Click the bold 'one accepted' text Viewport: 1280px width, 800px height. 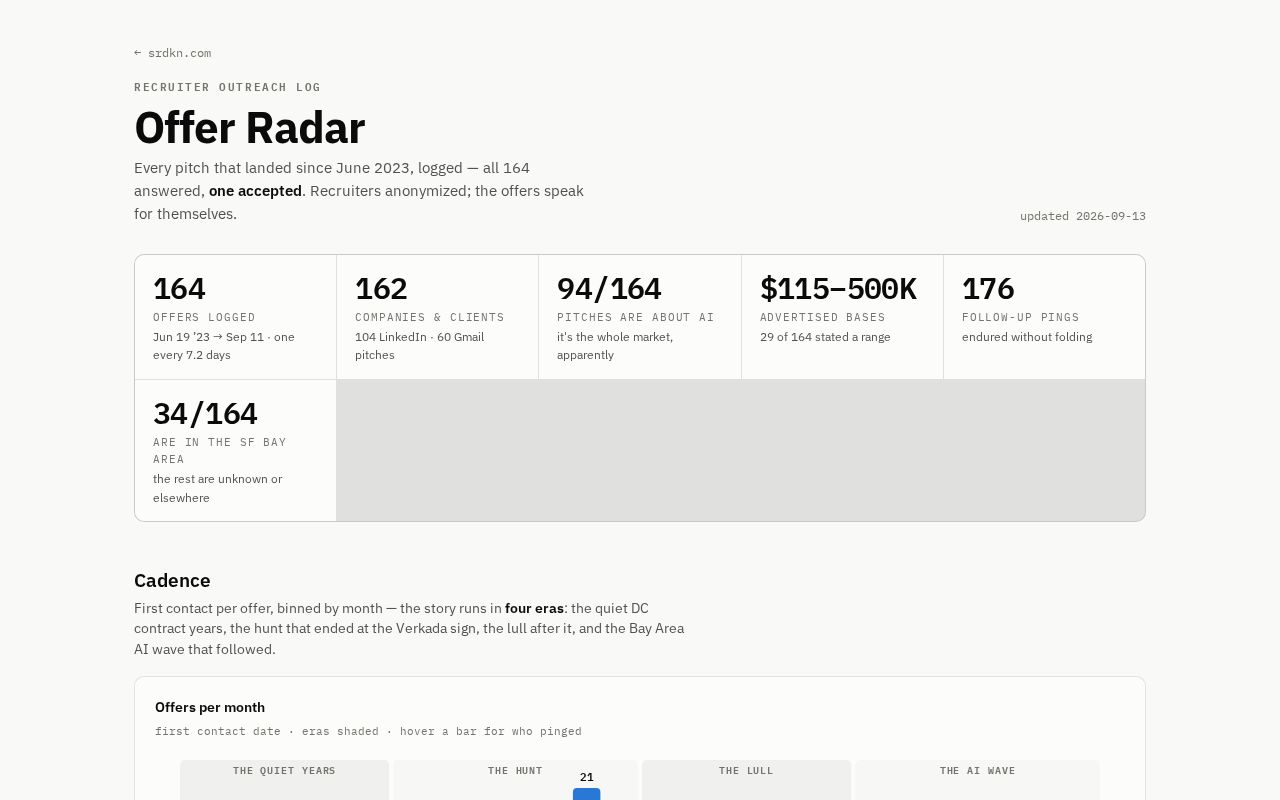tap(255, 191)
